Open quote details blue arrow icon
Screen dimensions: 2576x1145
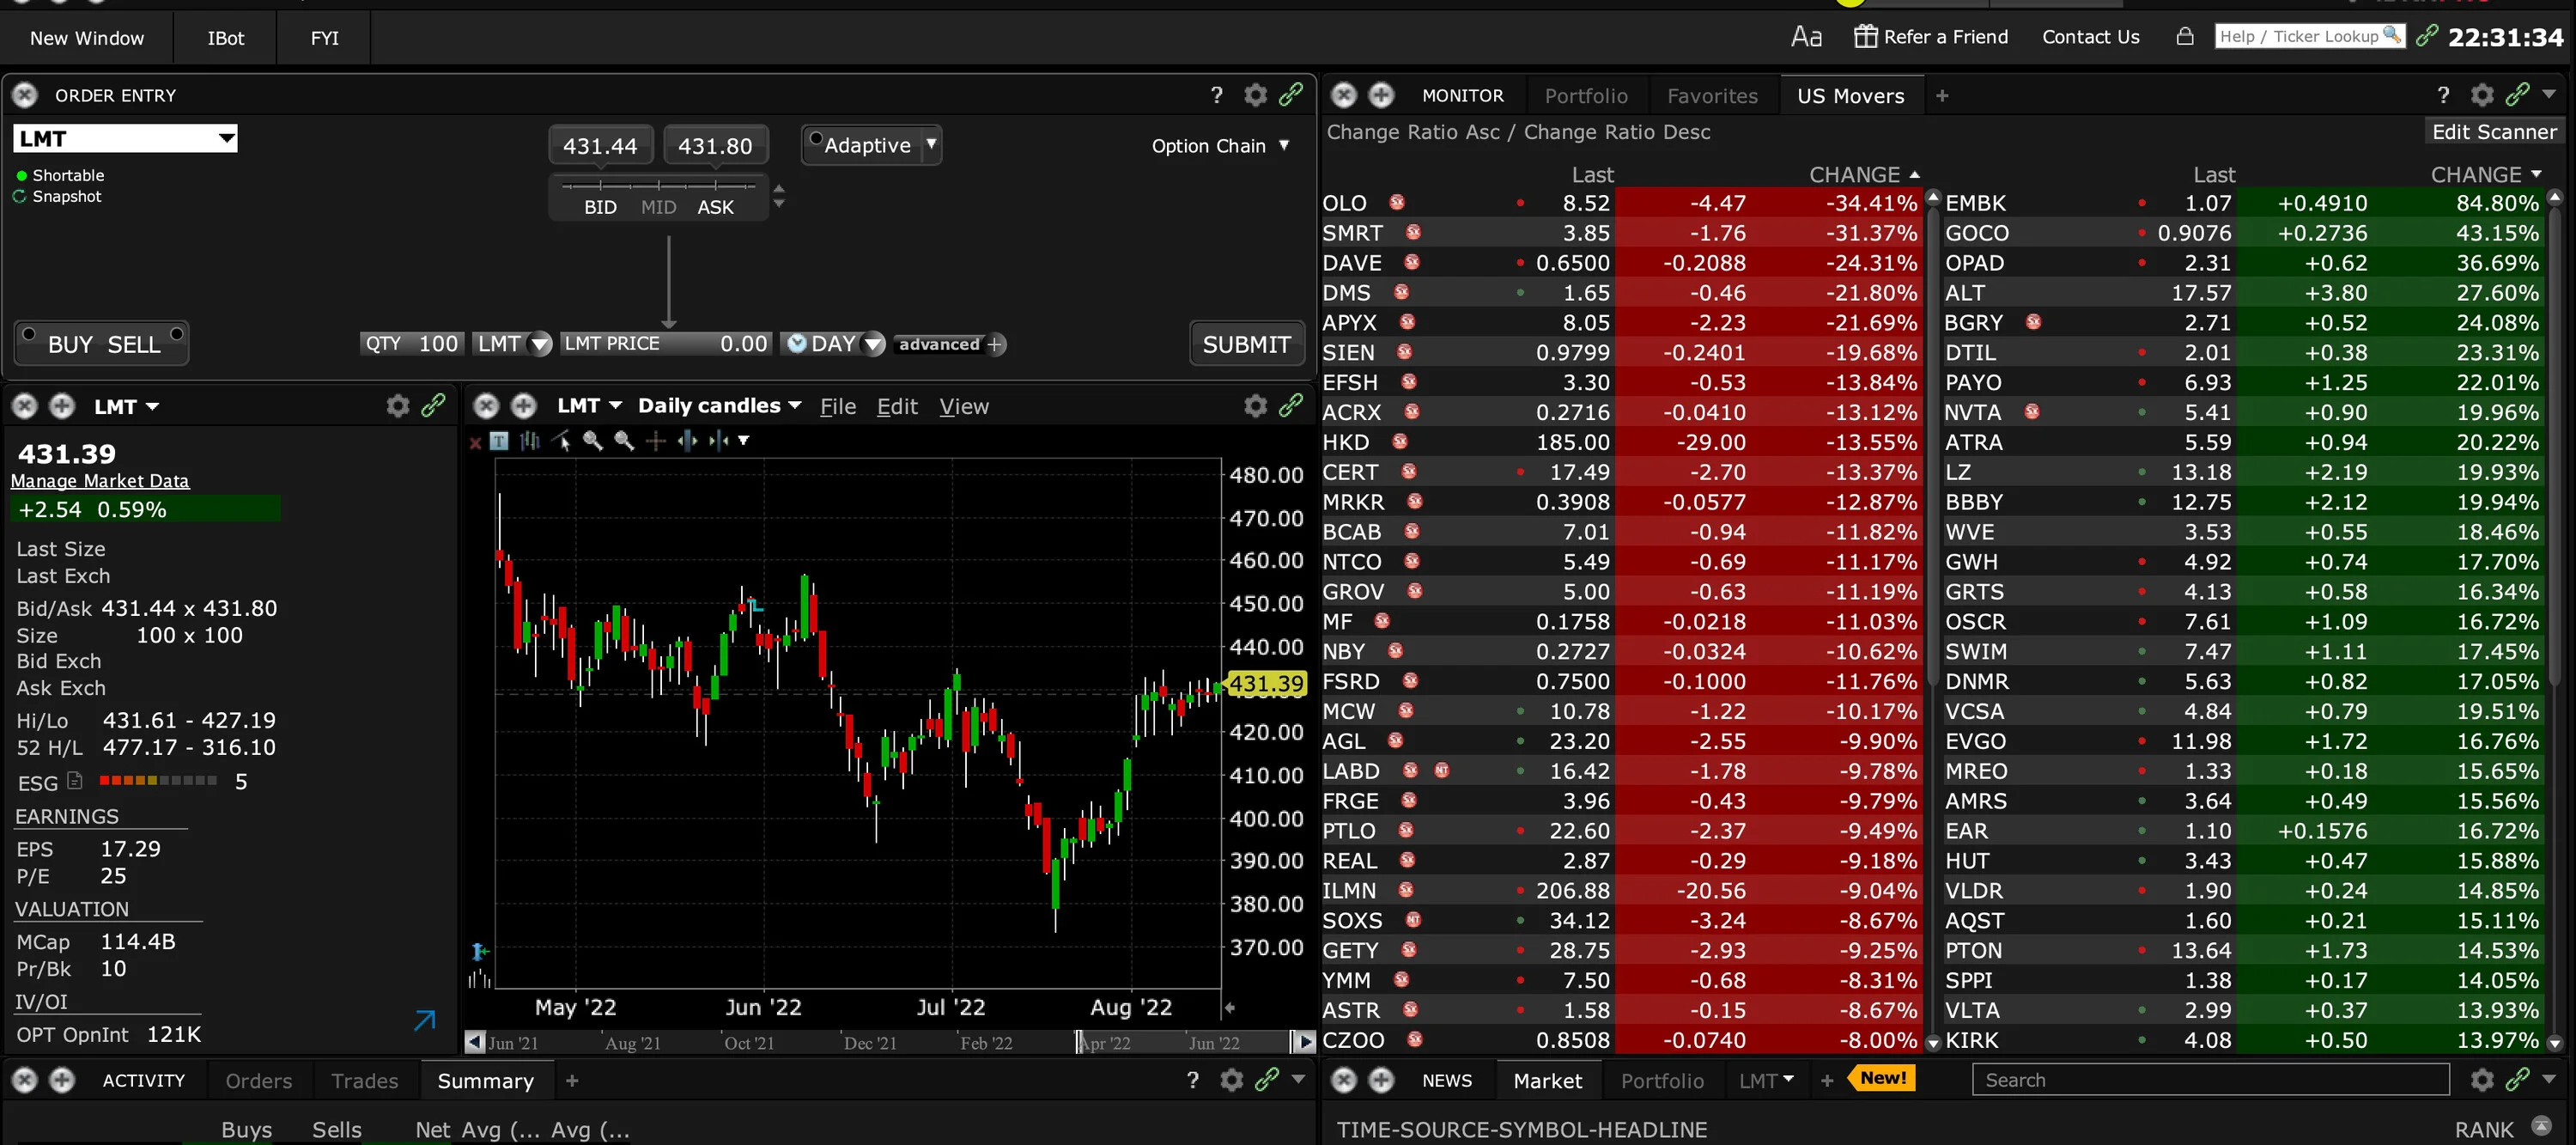[x=425, y=1020]
